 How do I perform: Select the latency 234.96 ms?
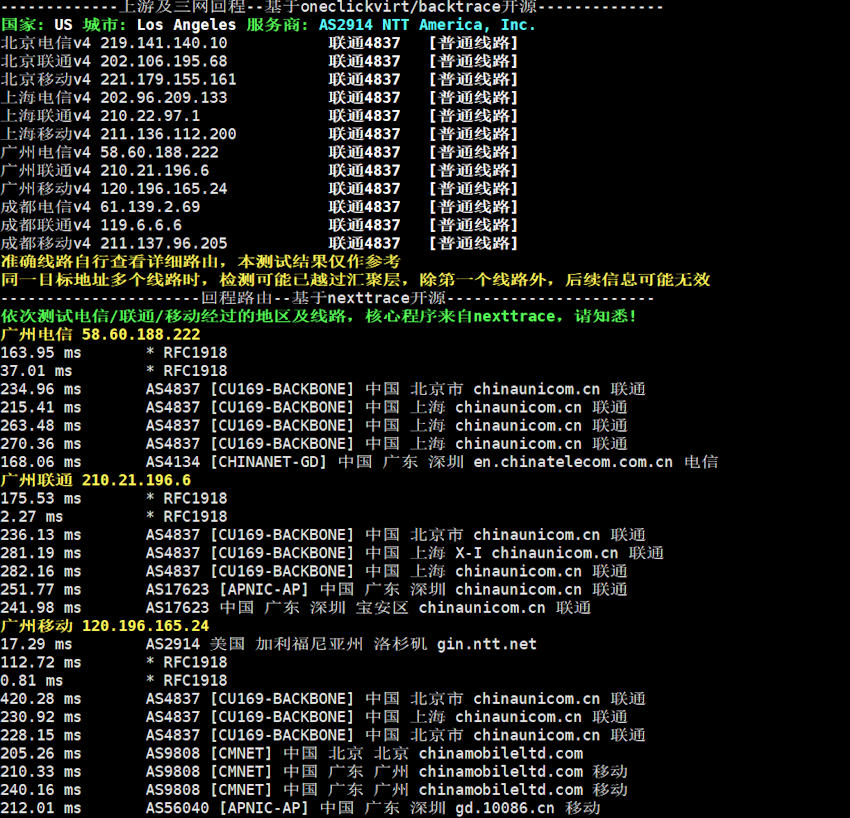(x=41, y=389)
